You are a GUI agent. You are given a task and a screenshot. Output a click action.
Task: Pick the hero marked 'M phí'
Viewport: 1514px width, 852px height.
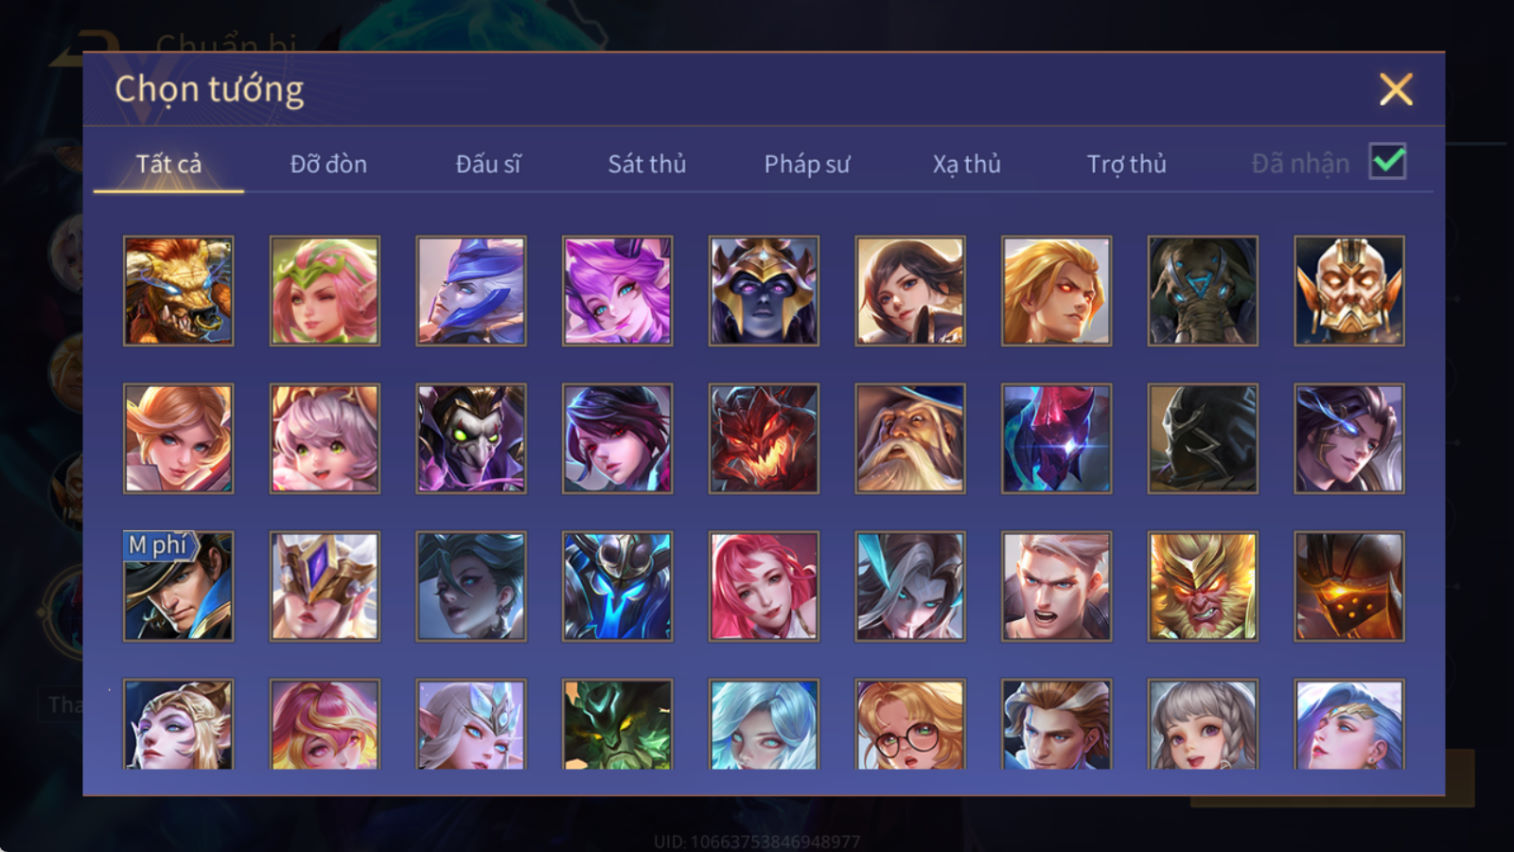coord(178,586)
